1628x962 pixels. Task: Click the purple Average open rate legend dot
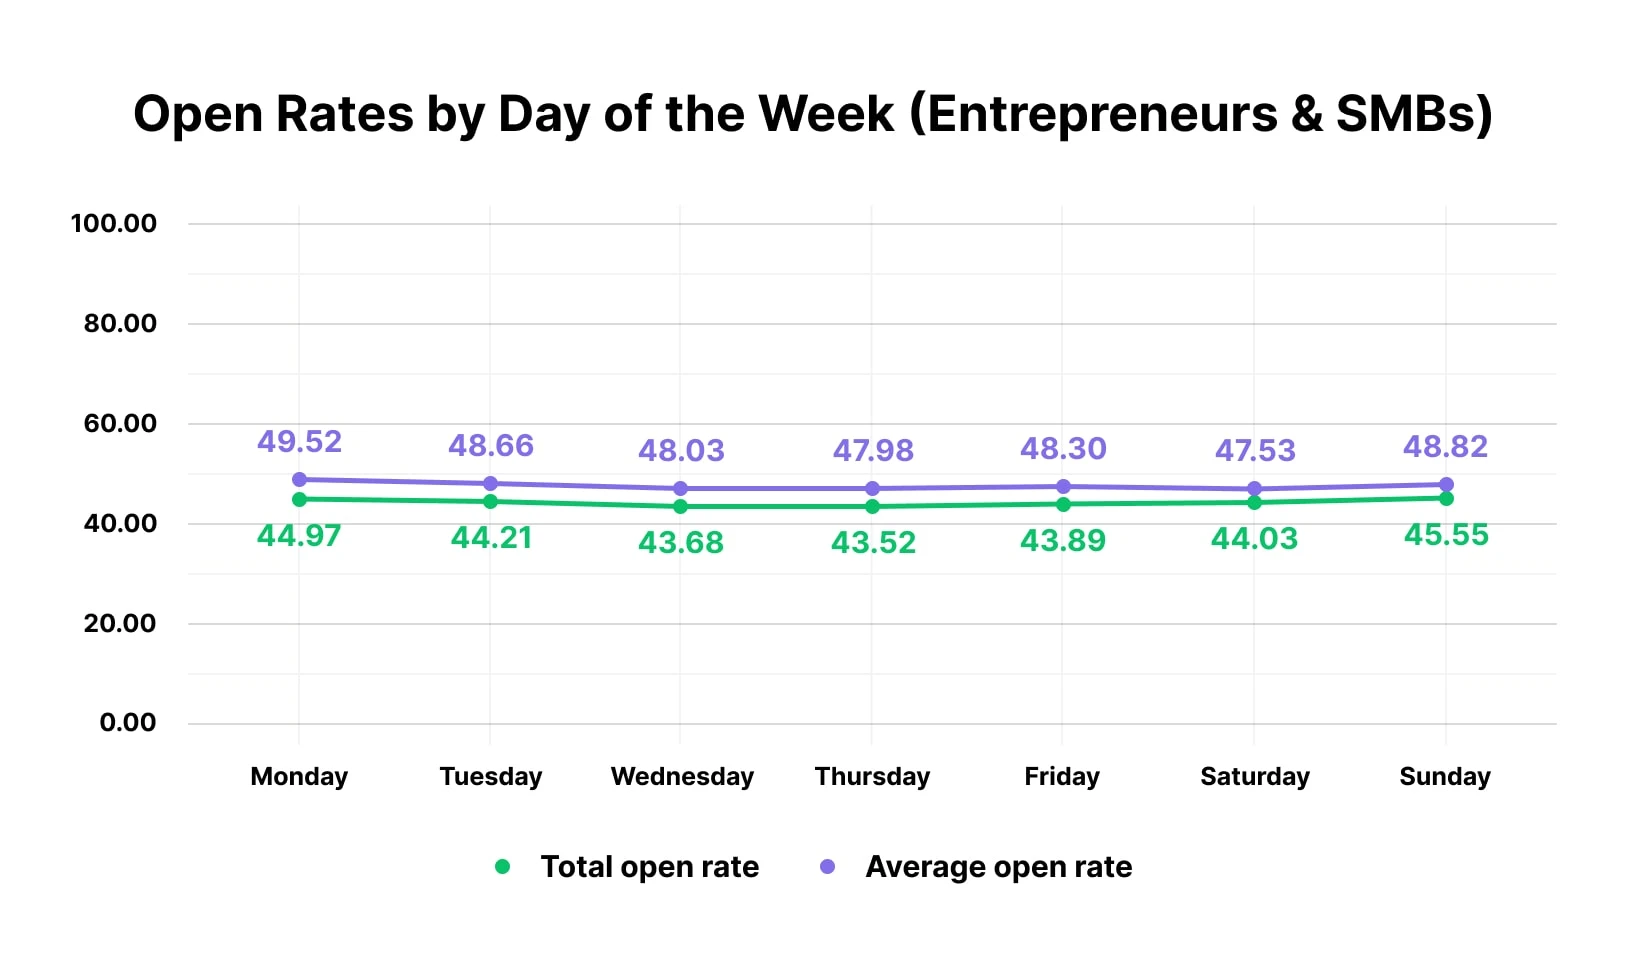coord(827,867)
